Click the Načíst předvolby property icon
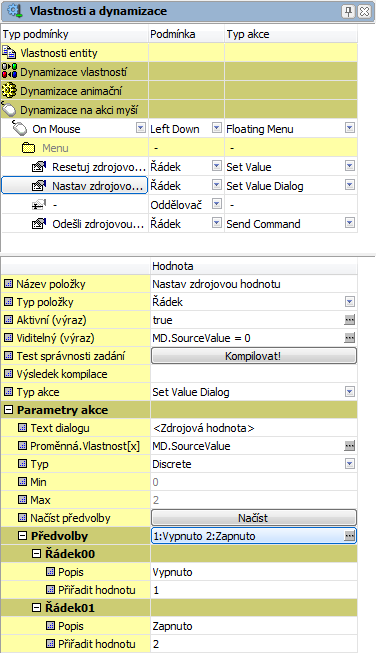Viewport: 376px width, 653px height. [x=22, y=518]
